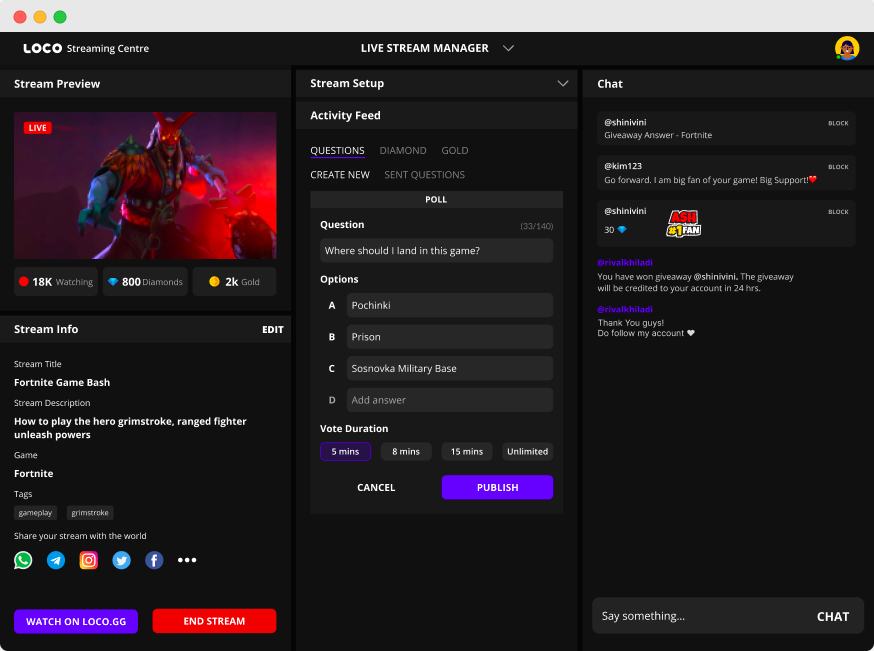874x651 pixels.
Task: Click option C Sosnovka Military Base field
Action: tap(450, 368)
